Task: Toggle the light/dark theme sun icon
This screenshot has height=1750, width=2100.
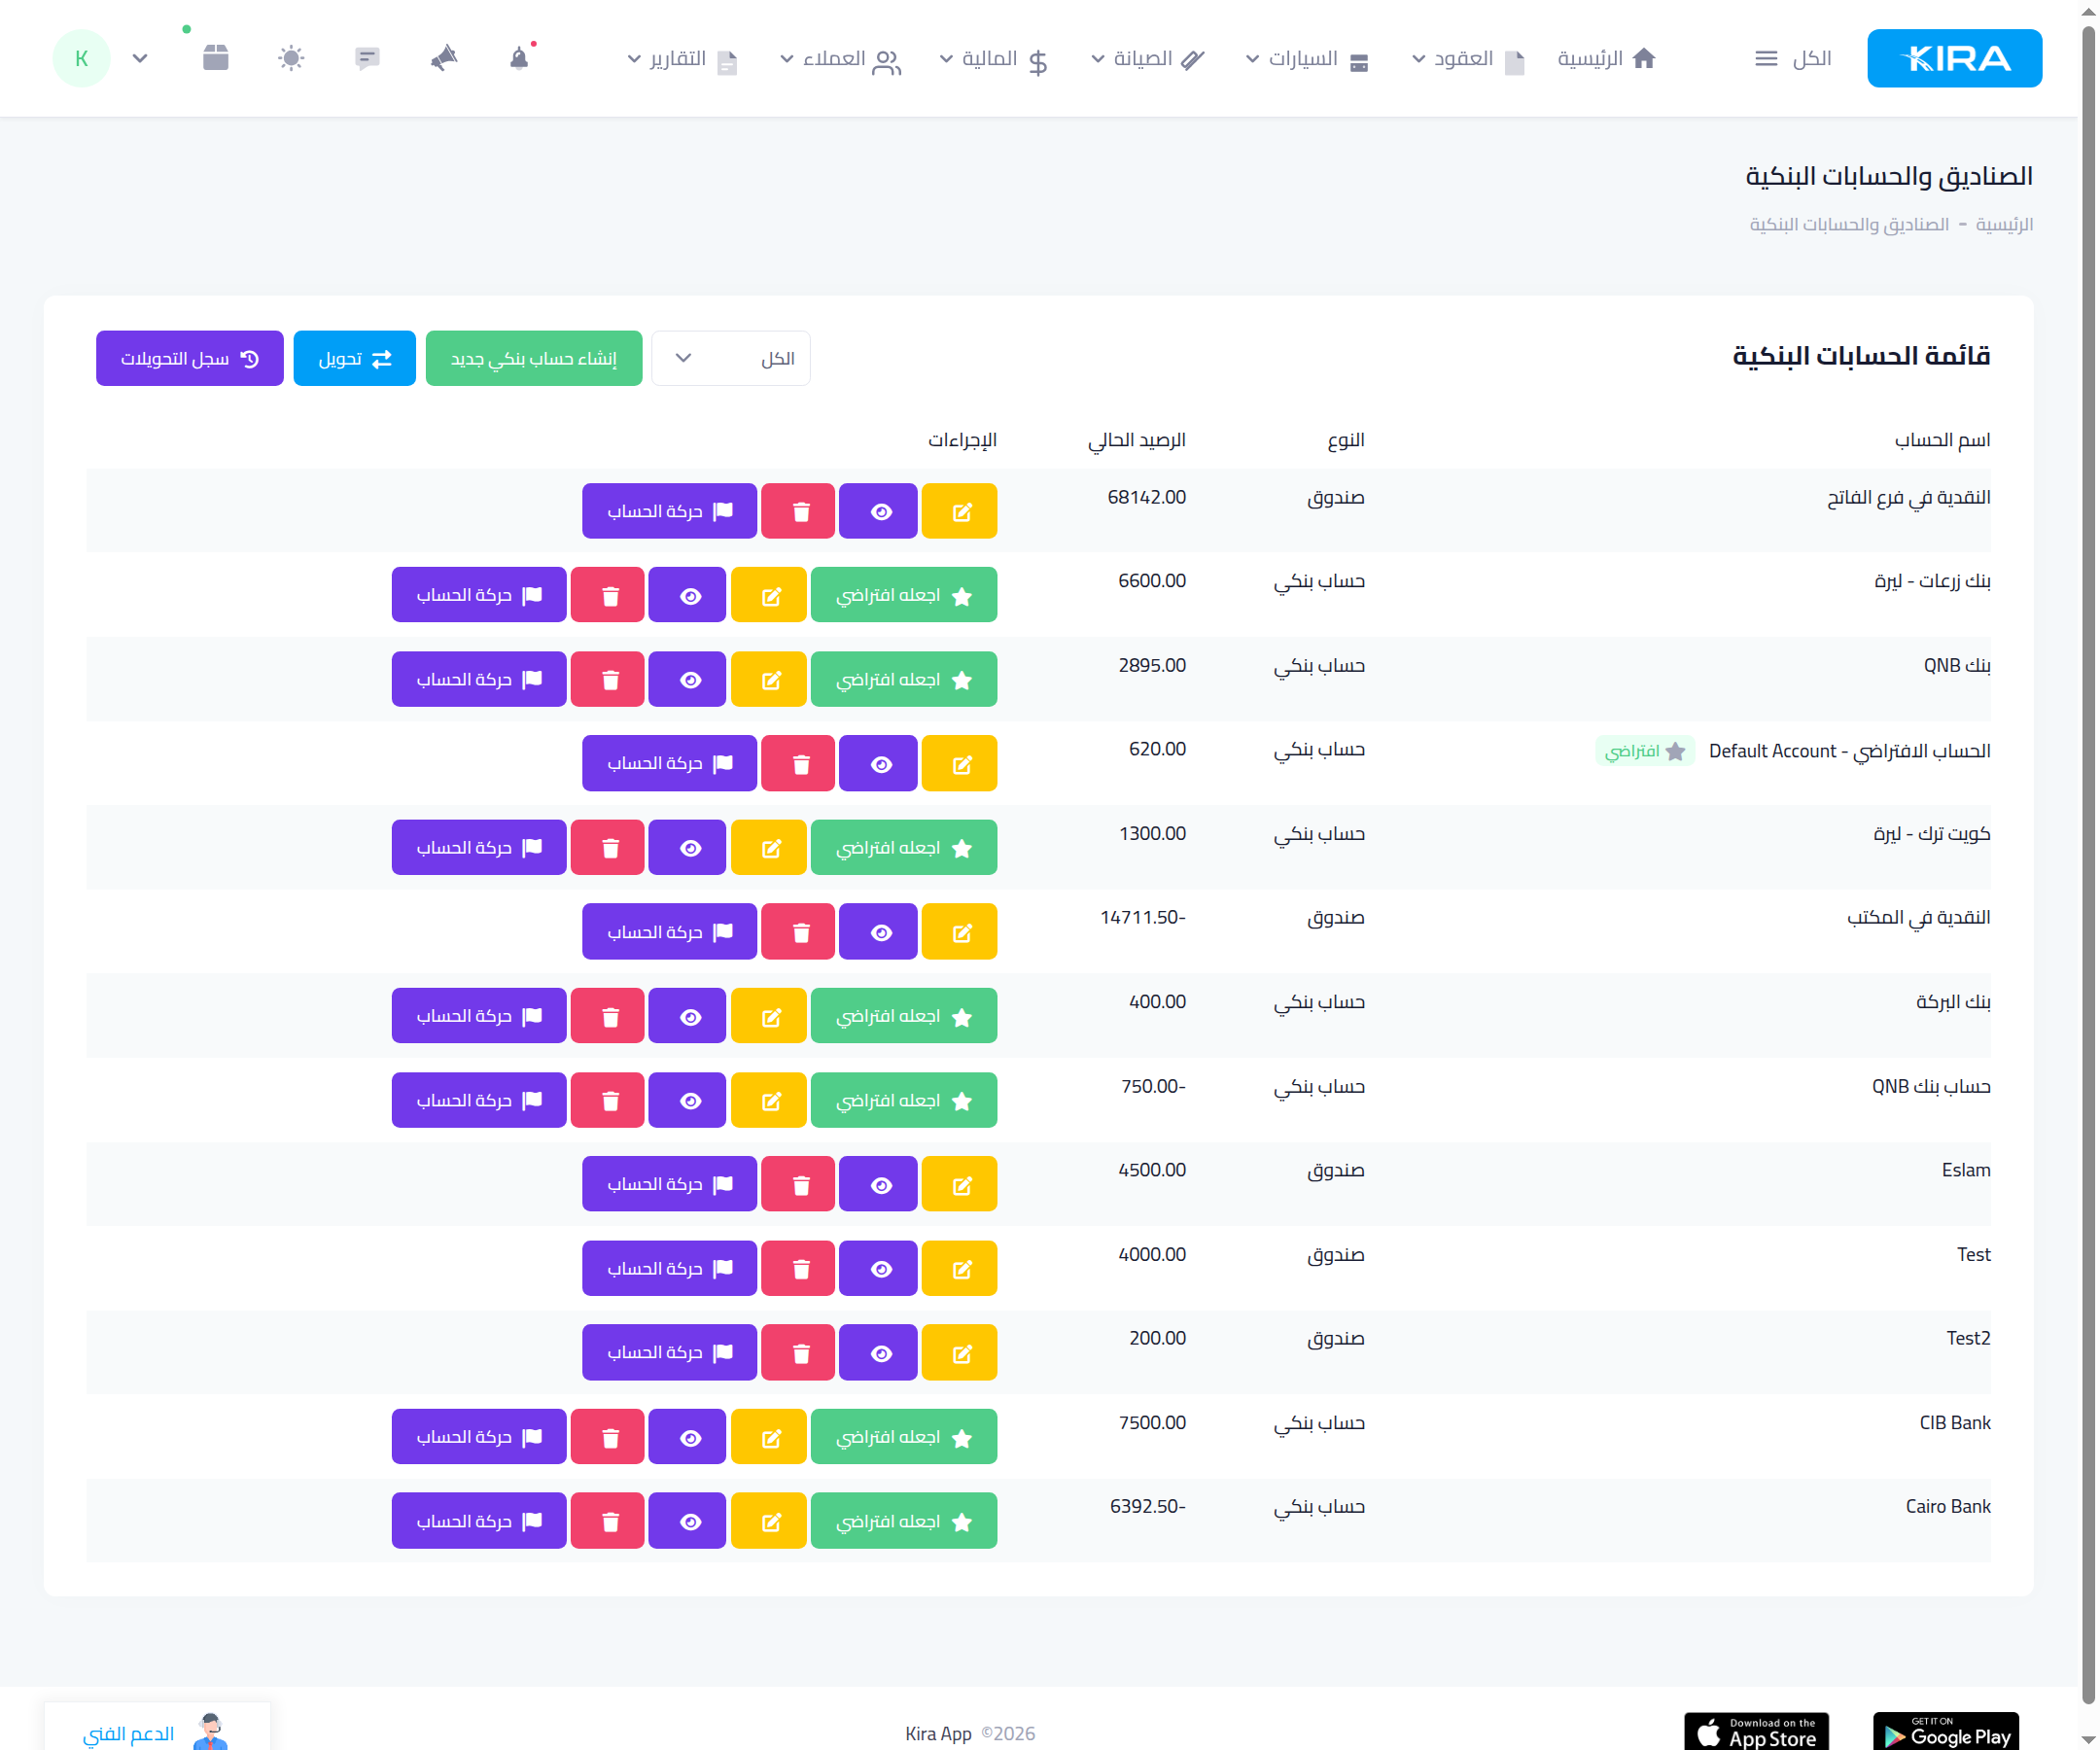Action: click(x=291, y=58)
